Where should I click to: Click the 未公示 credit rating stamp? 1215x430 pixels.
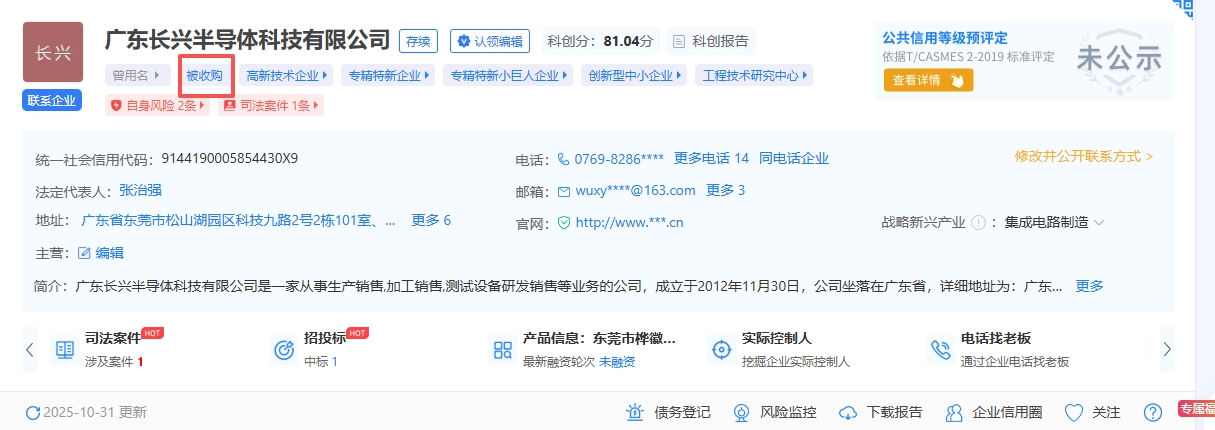tap(1119, 58)
